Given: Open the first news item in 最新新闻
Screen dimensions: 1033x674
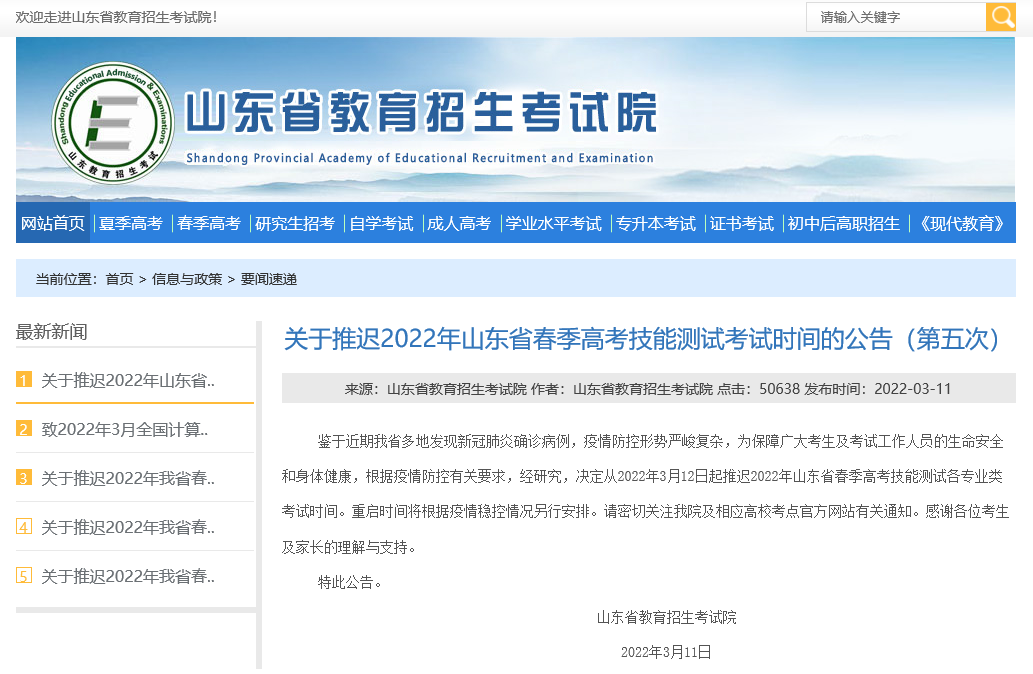Looking at the screenshot, I should coord(128,380).
